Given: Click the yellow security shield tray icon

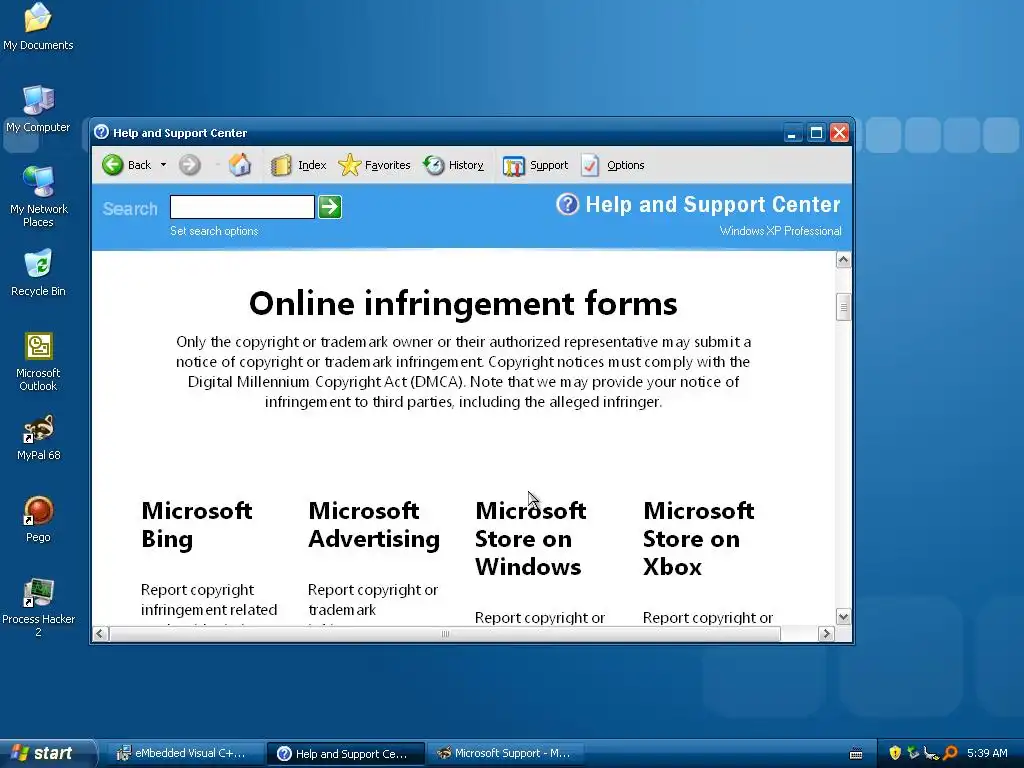Looking at the screenshot, I should click(x=895, y=753).
